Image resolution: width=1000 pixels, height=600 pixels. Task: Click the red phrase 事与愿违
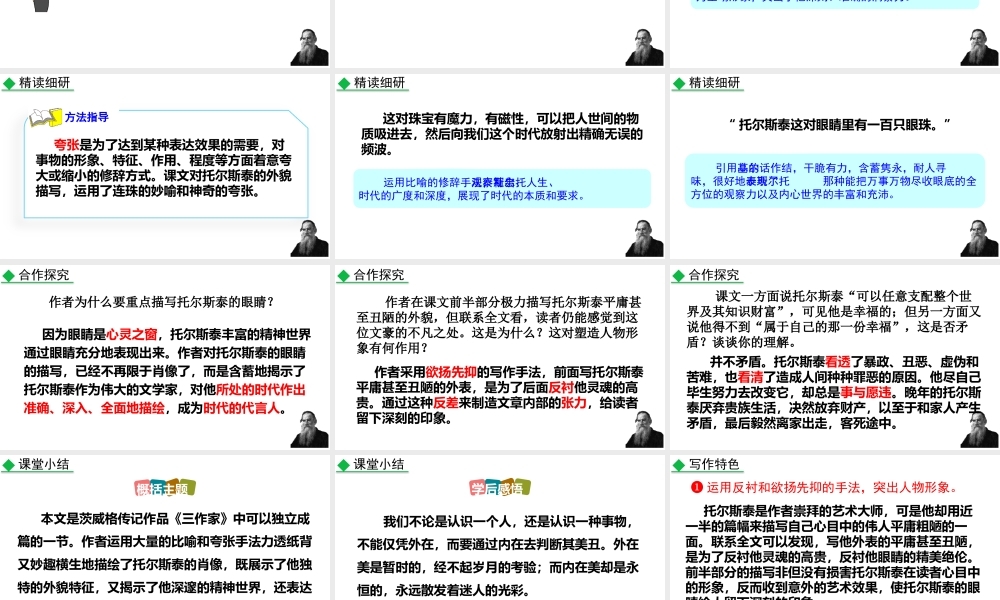coord(865,392)
